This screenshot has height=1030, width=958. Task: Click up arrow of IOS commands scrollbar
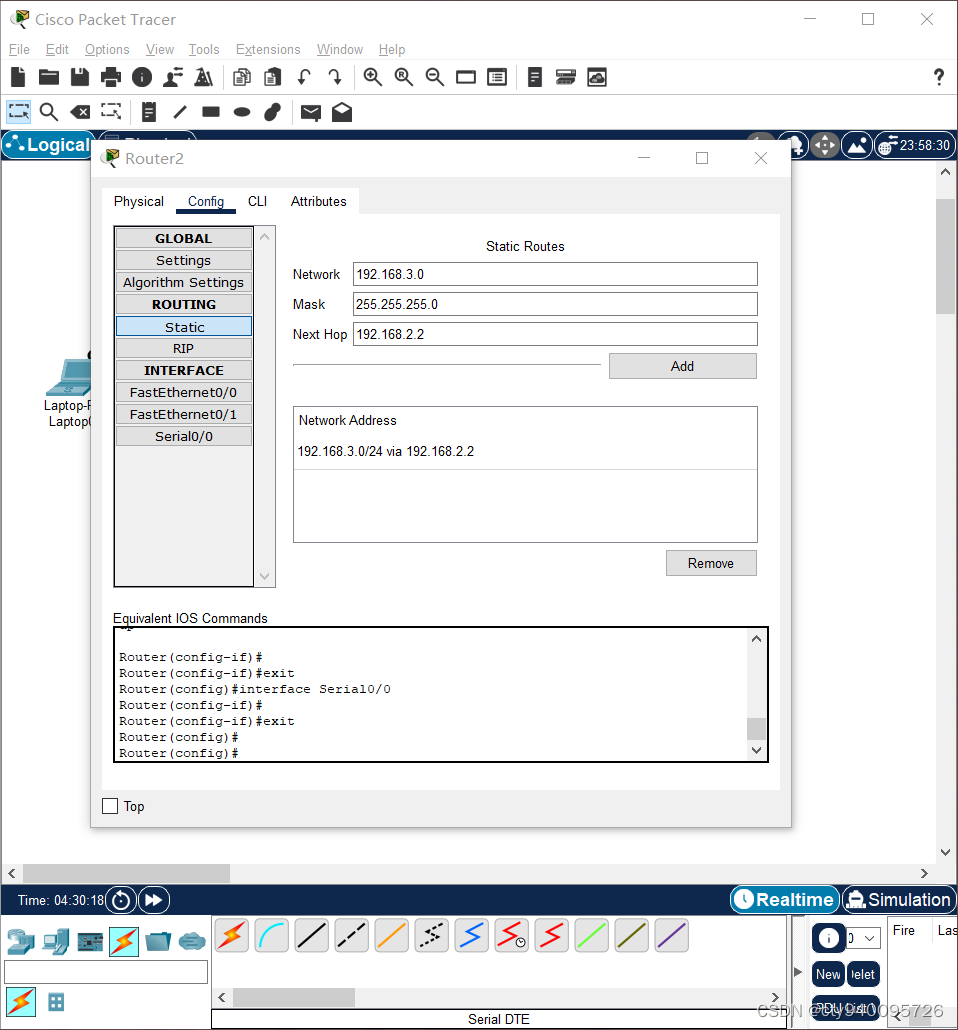(756, 638)
